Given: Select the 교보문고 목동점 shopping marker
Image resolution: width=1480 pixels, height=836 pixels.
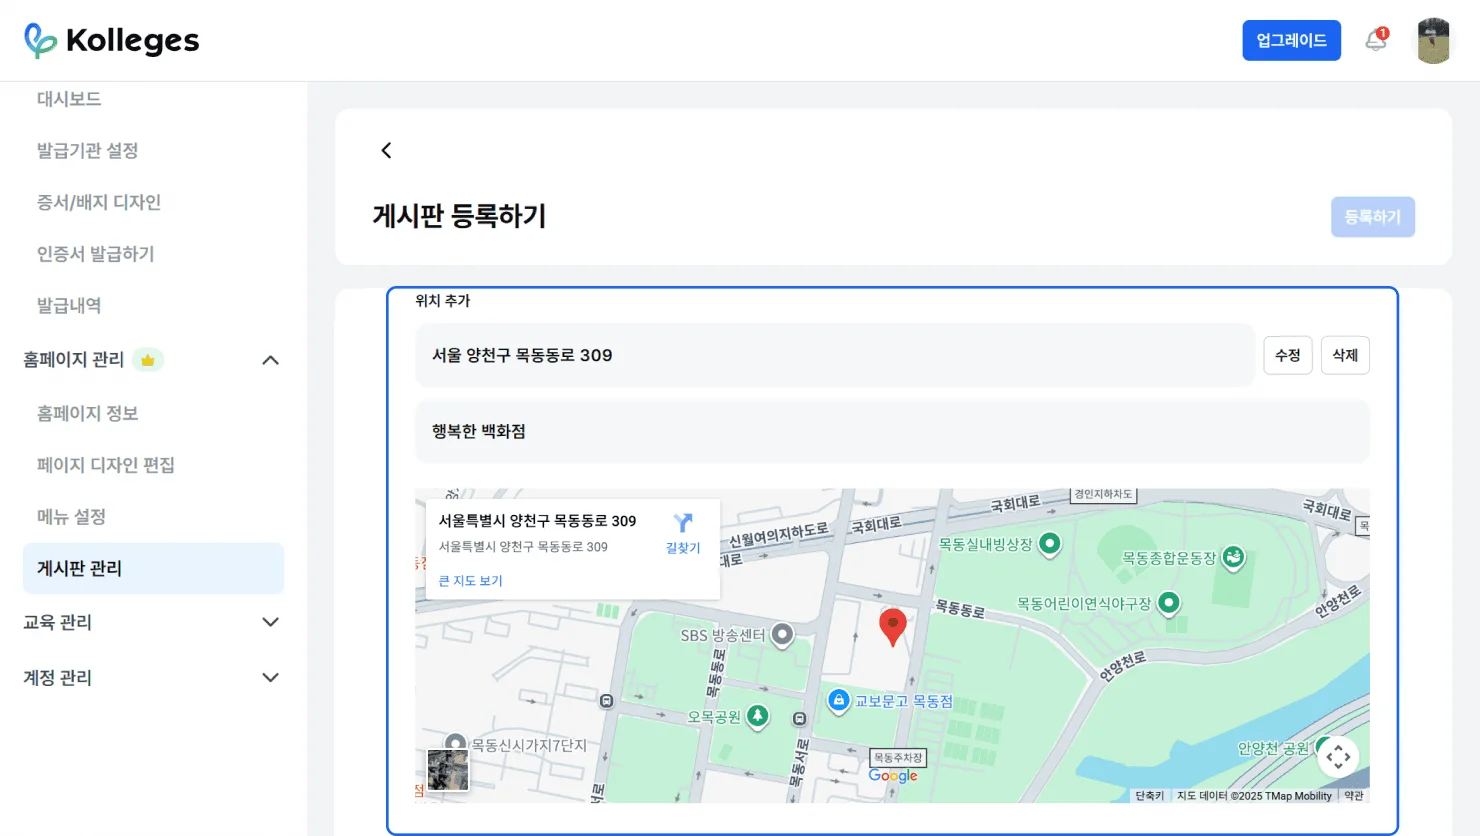Looking at the screenshot, I should click(x=839, y=700).
